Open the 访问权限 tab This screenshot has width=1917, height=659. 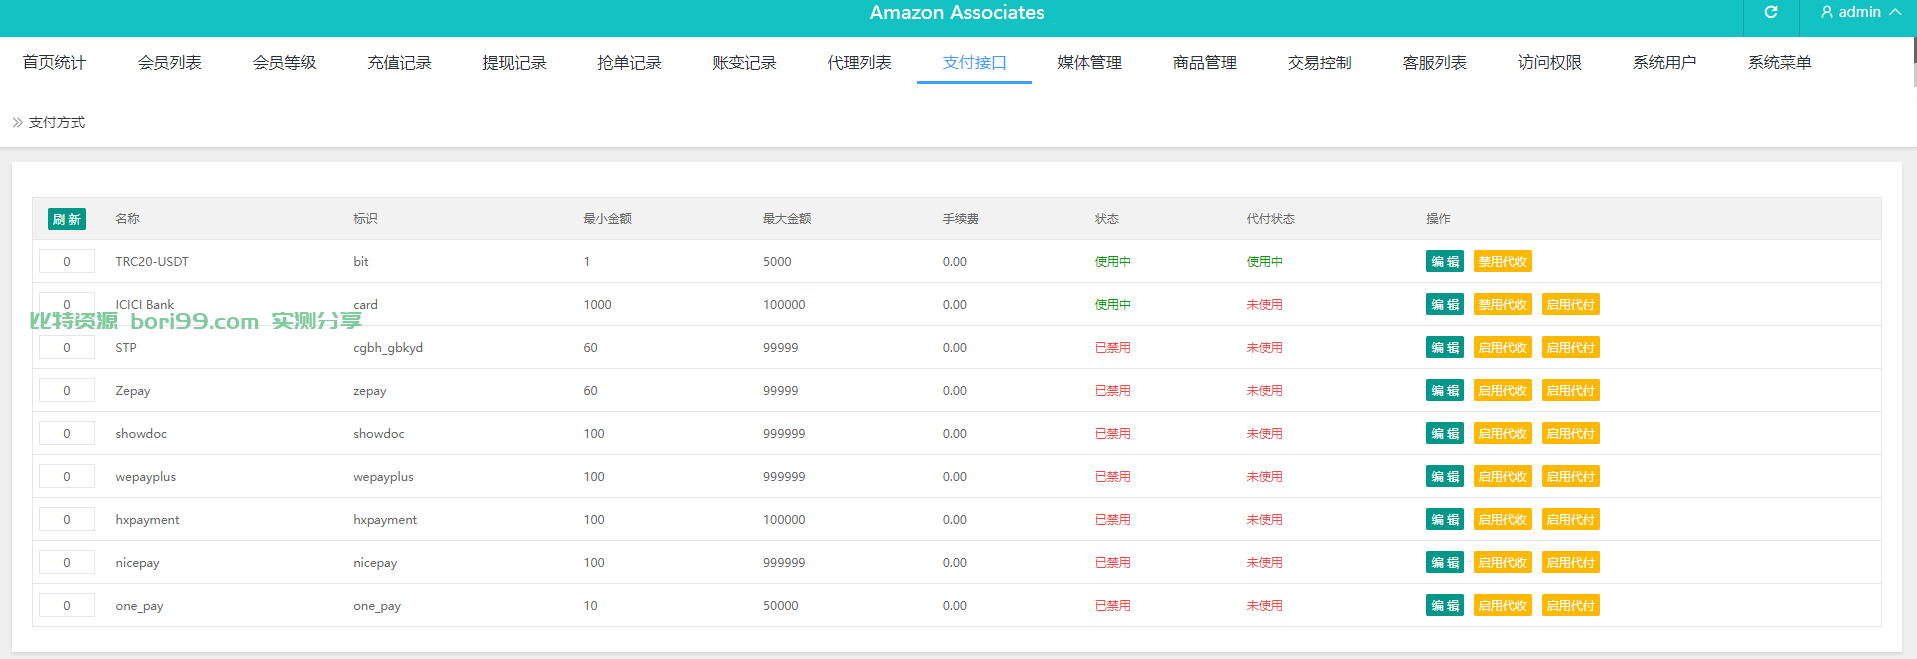[x=1550, y=62]
